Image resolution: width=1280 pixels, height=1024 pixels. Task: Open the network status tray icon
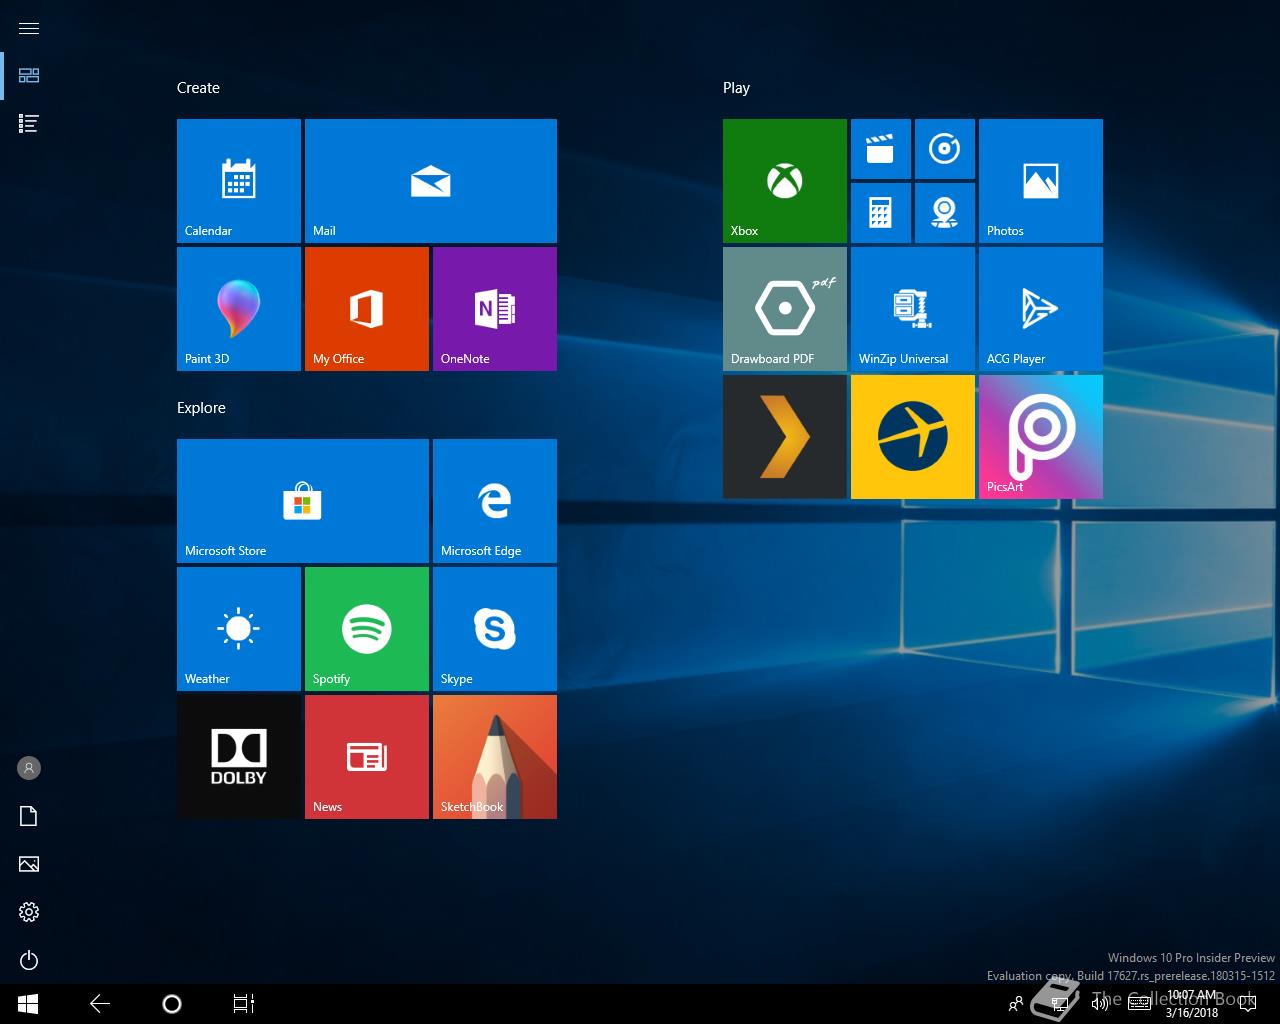1058,1004
